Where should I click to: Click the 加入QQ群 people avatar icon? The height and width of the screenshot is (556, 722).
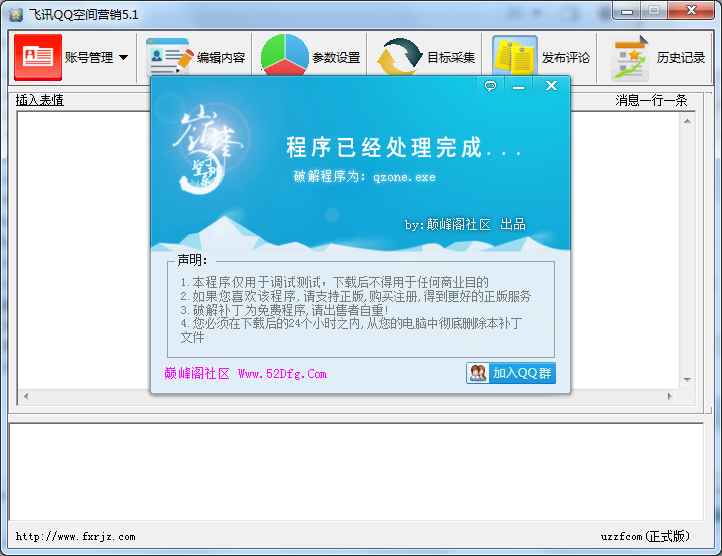pos(478,373)
